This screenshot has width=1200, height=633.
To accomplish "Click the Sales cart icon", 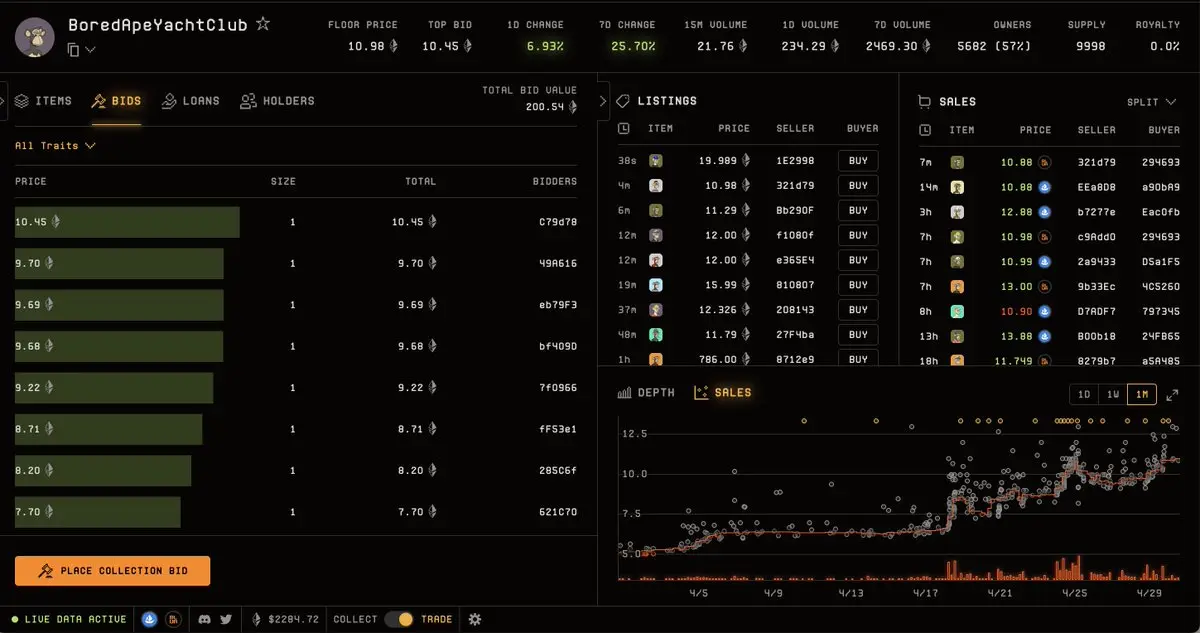I will (925, 102).
